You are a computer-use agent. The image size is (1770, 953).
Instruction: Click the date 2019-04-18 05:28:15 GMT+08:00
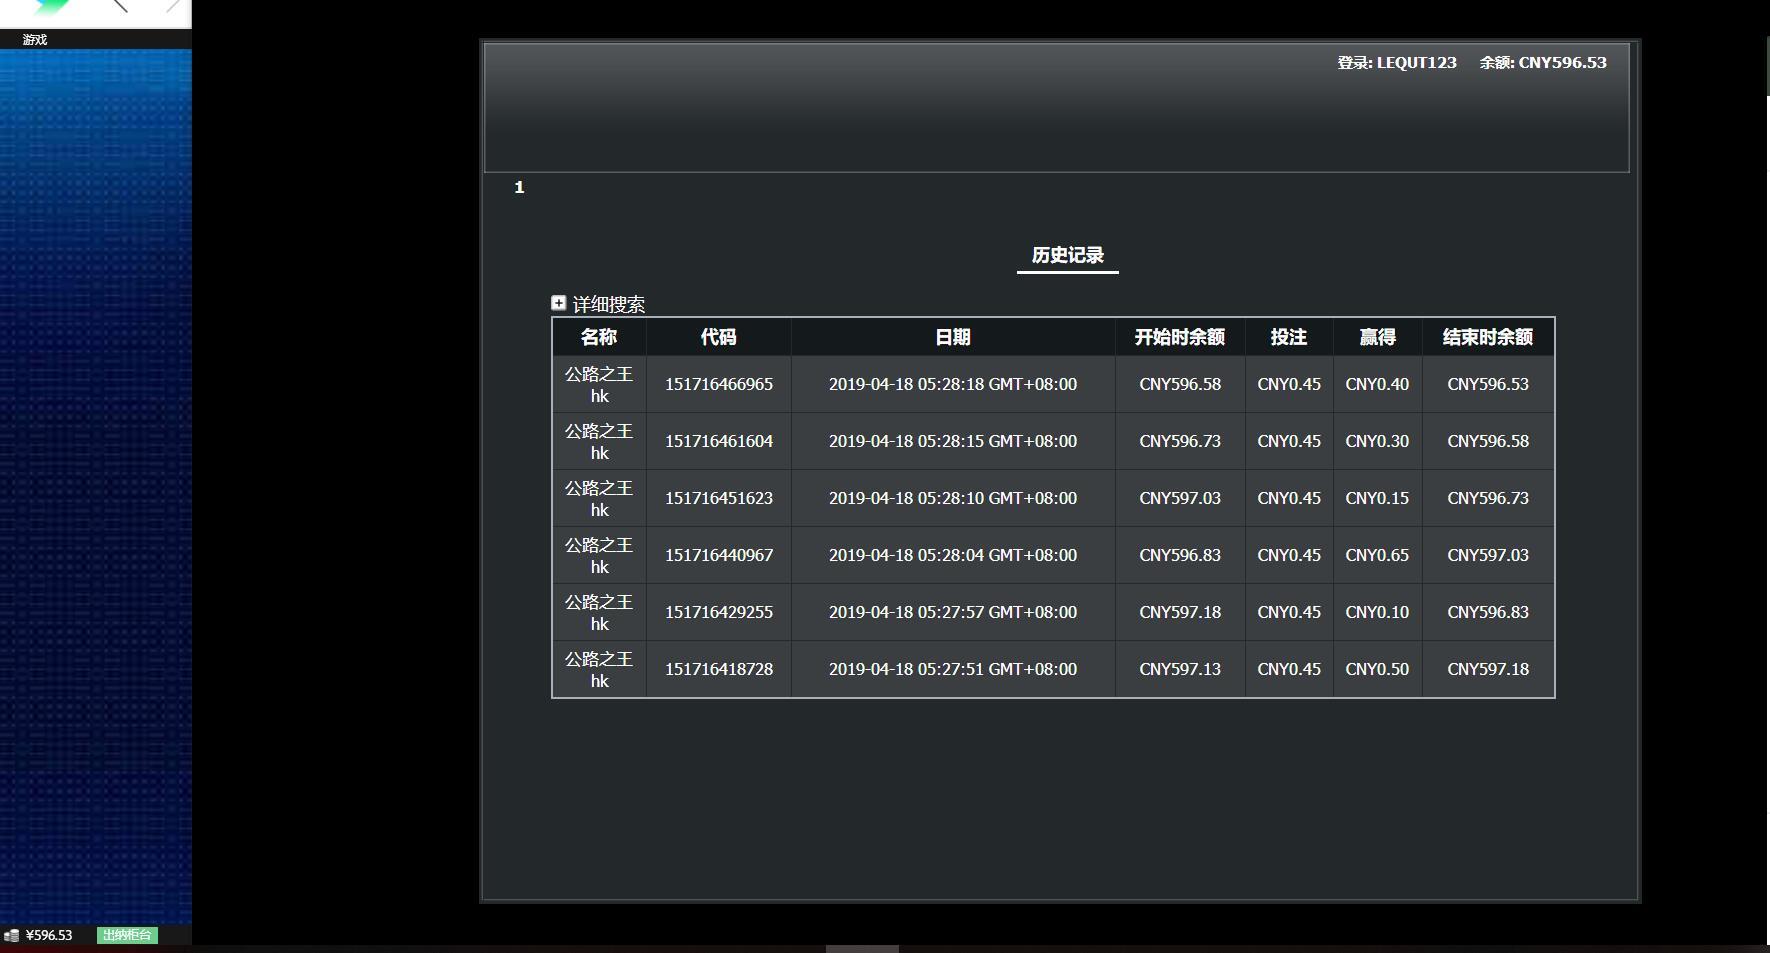(x=953, y=441)
